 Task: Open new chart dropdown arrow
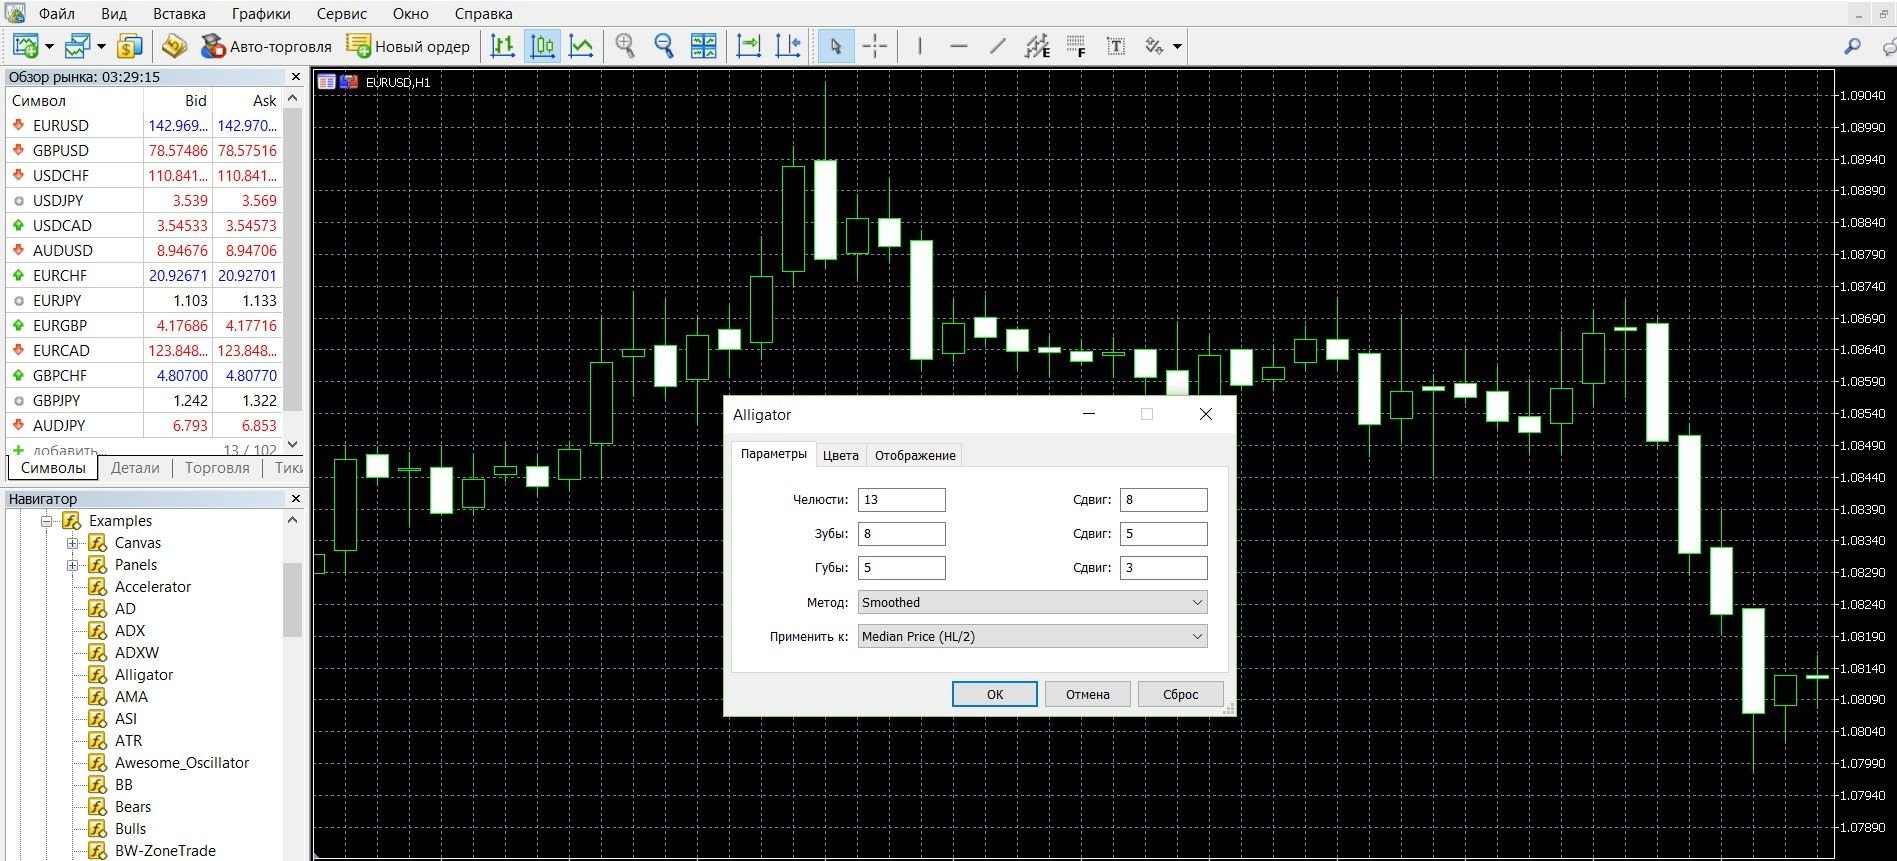pos(49,46)
